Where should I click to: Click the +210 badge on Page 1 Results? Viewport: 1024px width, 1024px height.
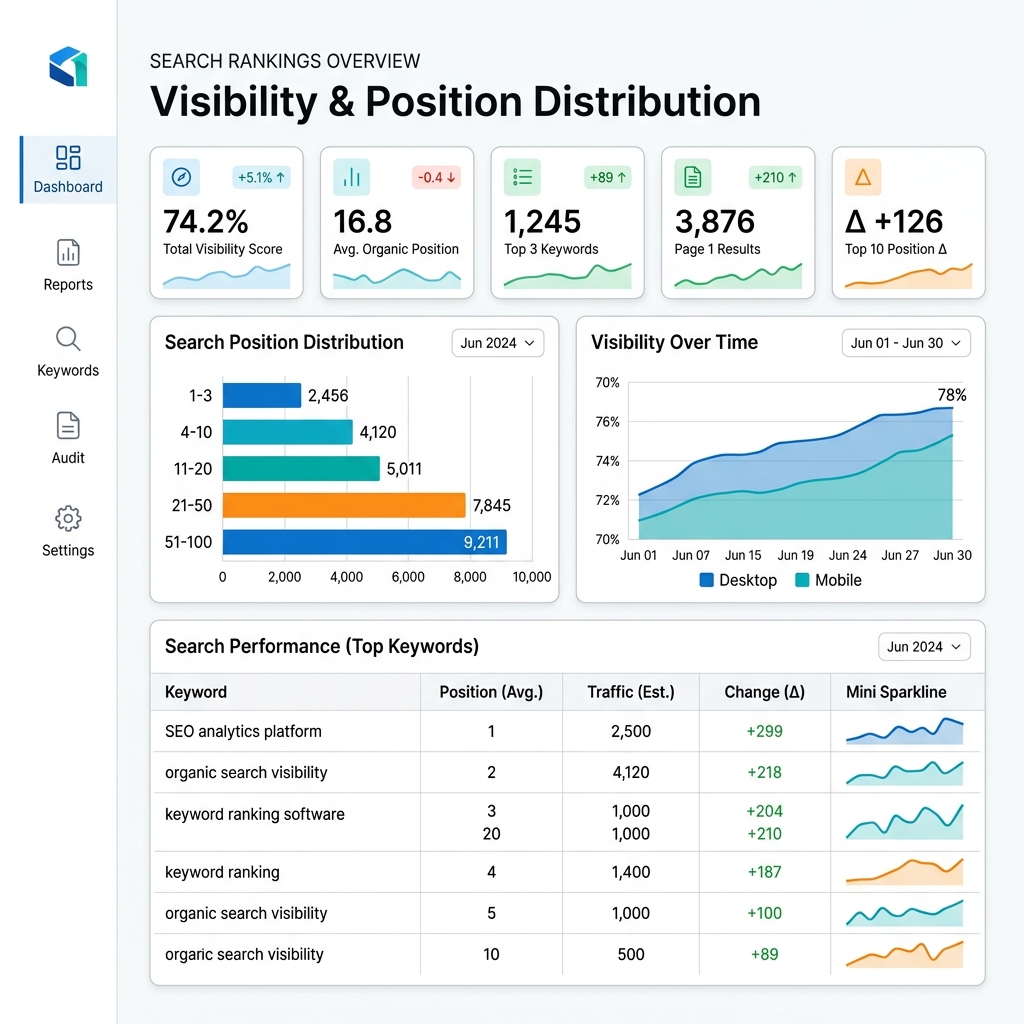click(775, 178)
